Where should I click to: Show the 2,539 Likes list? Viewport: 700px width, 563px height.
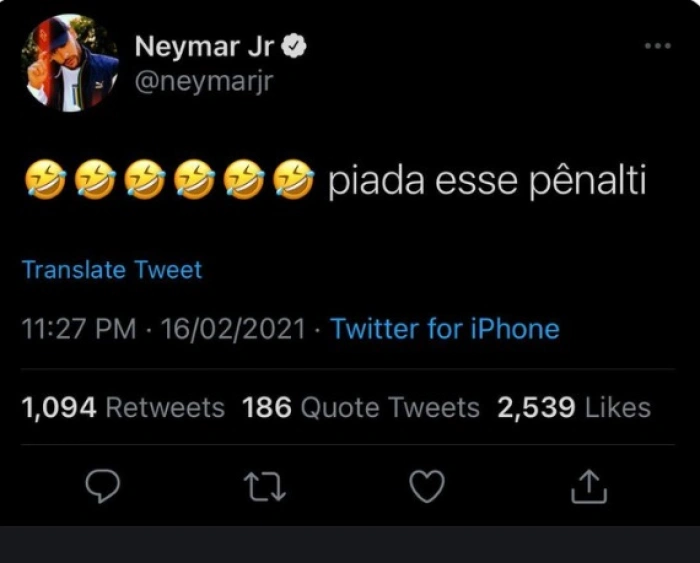point(574,408)
